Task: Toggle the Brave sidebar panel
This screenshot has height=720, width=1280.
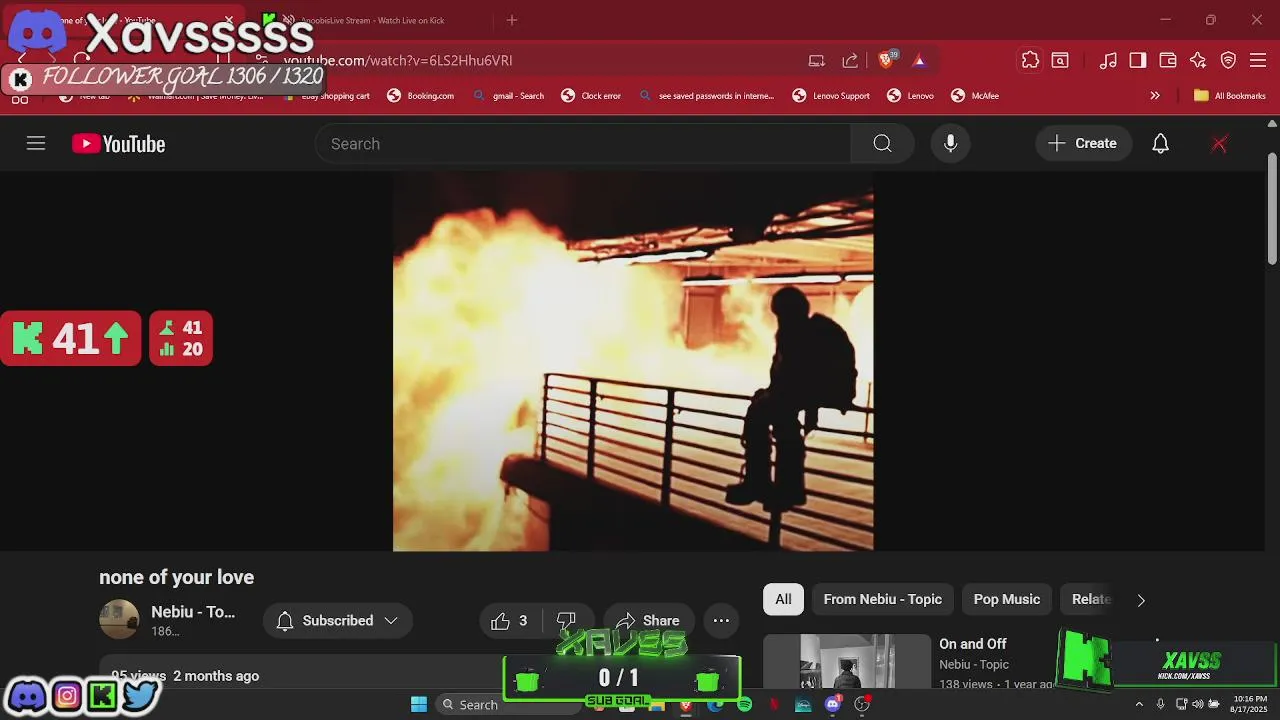Action: (1138, 61)
